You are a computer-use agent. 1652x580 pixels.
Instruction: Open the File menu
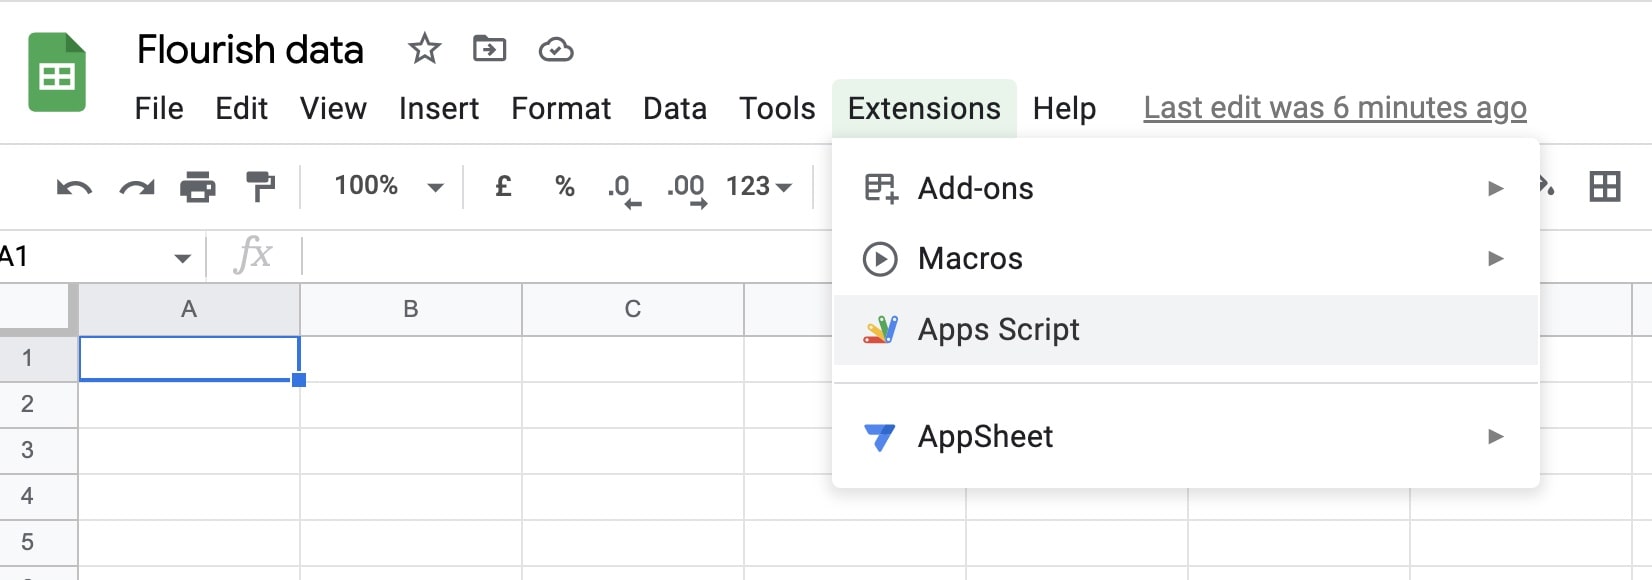(159, 108)
